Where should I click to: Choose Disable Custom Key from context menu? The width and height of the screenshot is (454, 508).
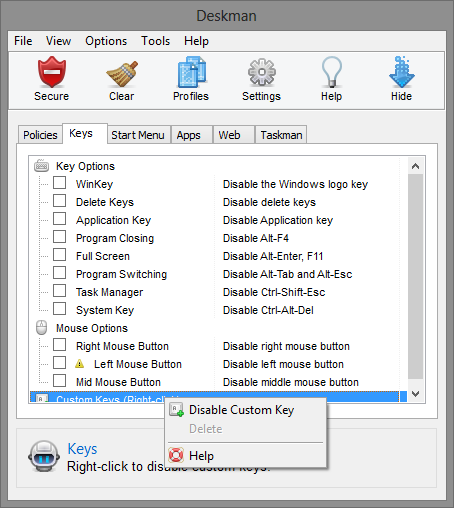pos(245,410)
